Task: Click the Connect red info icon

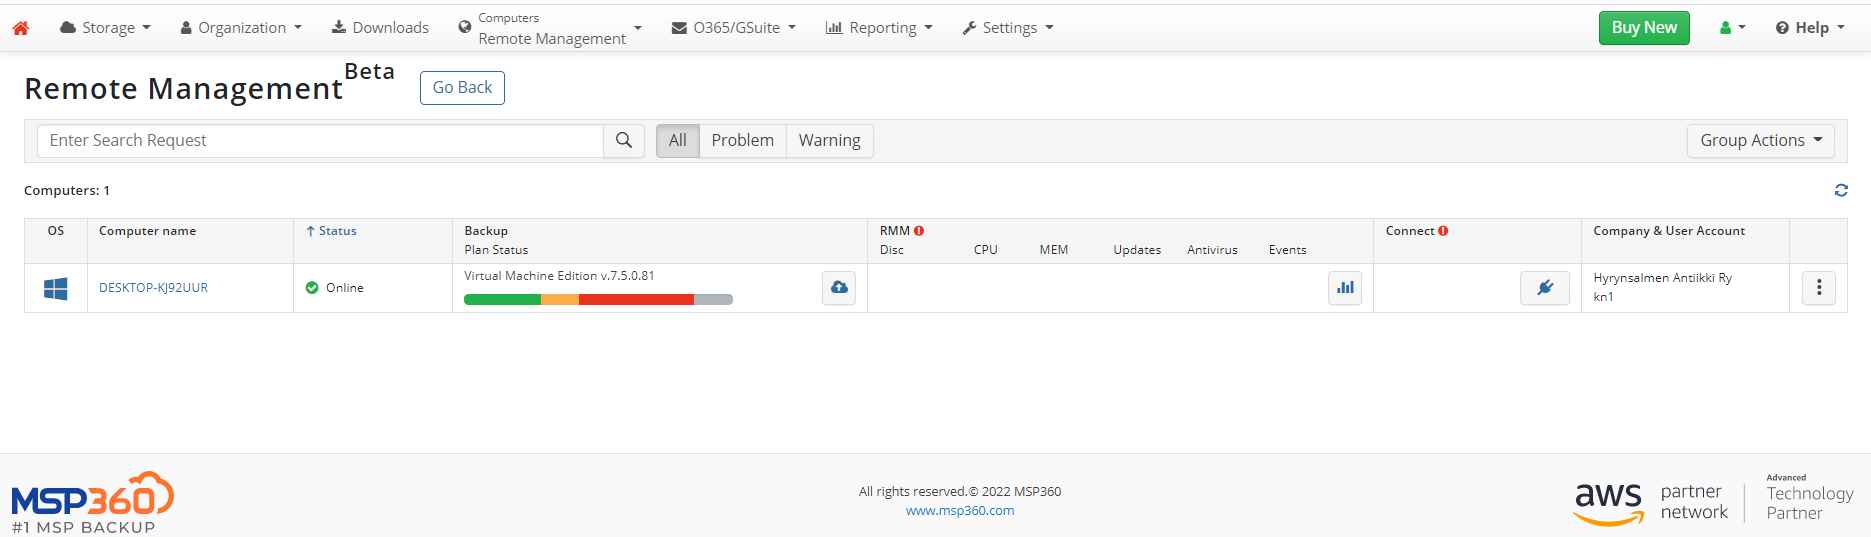Action: [1443, 231]
